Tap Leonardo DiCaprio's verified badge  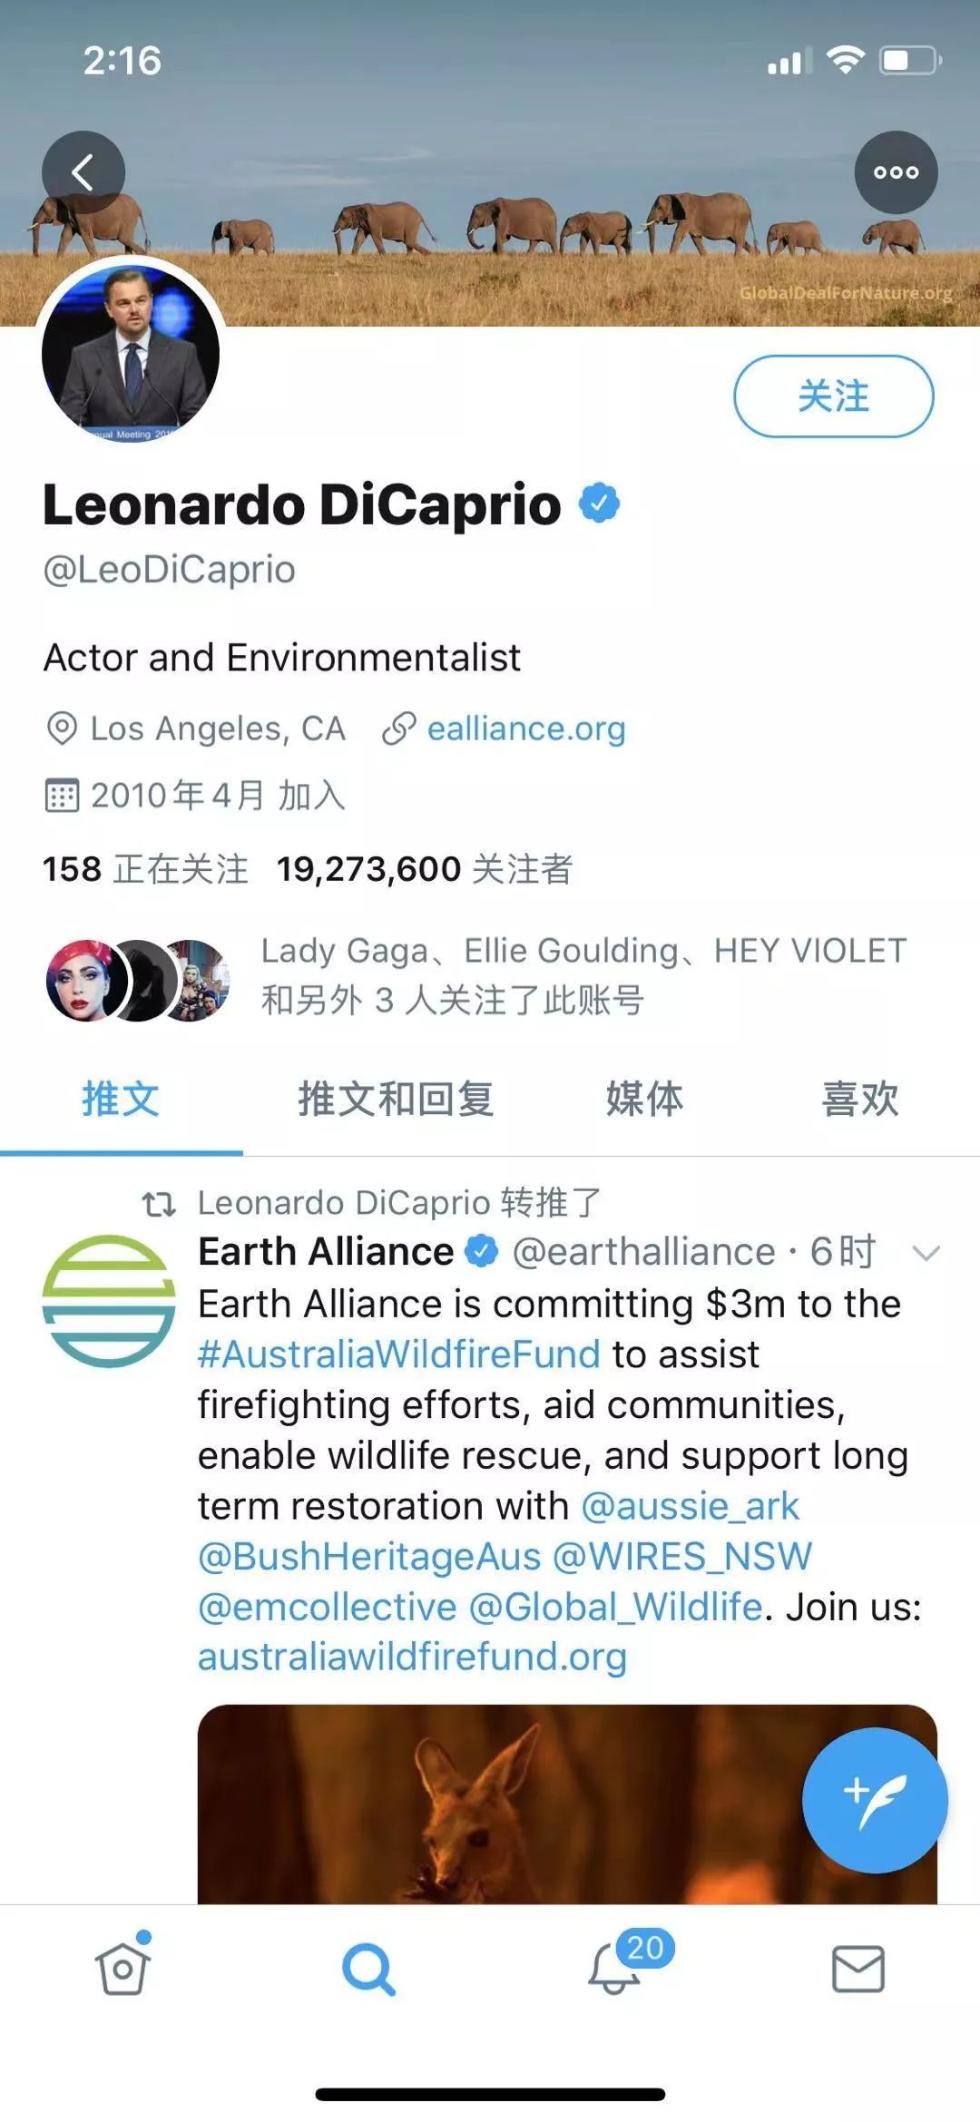click(x=600, y=503)
